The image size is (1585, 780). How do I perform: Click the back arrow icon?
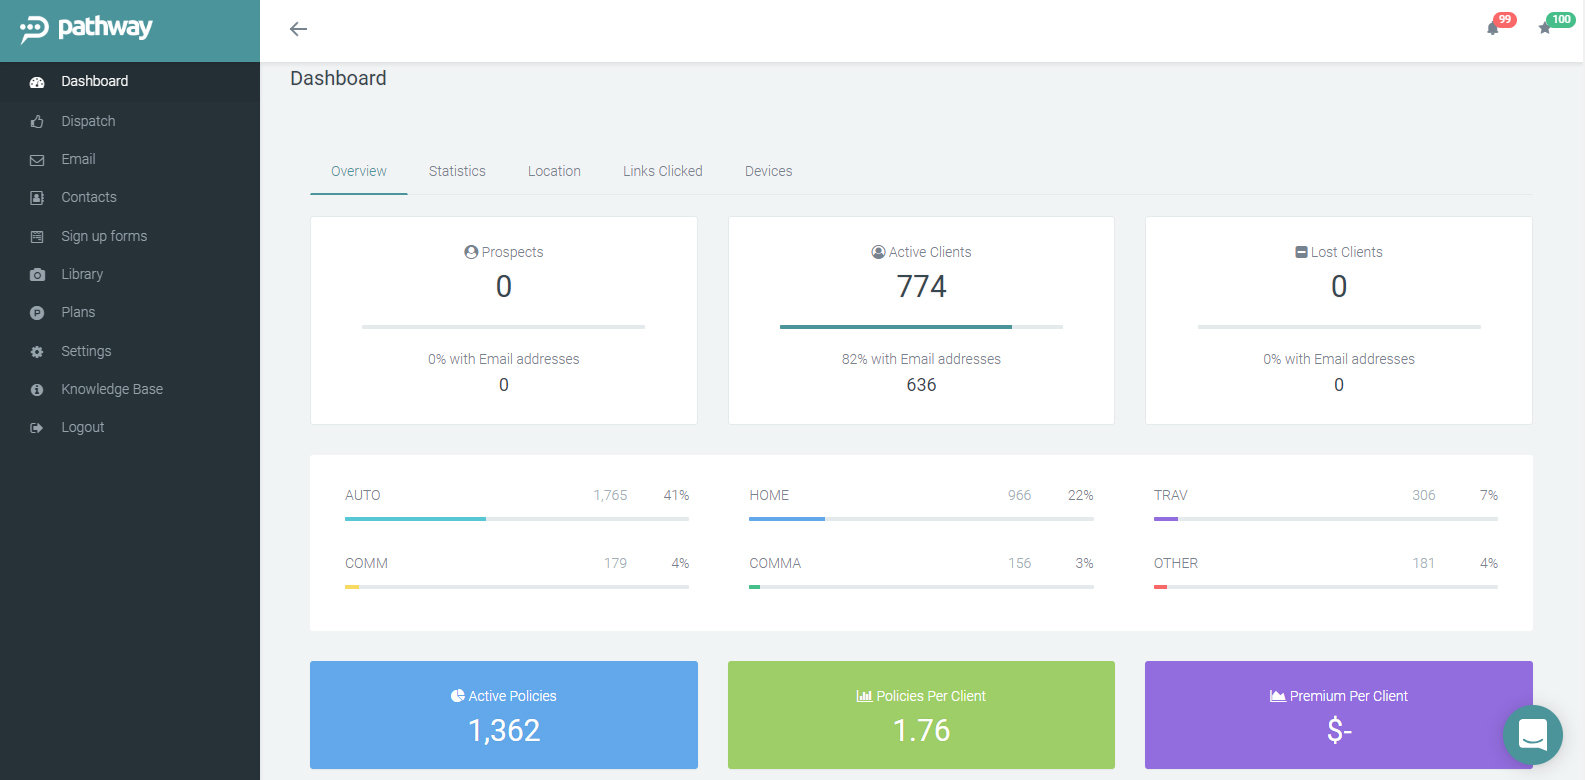tap(298, 29)
